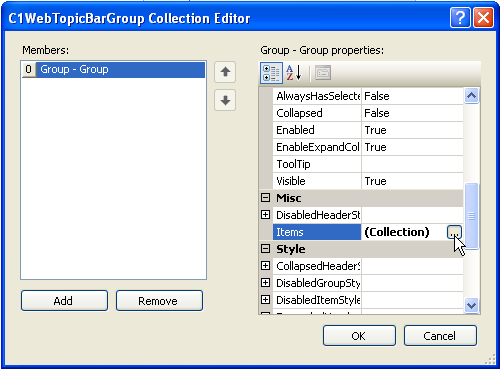This screenshot has height=370, width=500.
Task: Move selected member down
Action: point(225,100)
